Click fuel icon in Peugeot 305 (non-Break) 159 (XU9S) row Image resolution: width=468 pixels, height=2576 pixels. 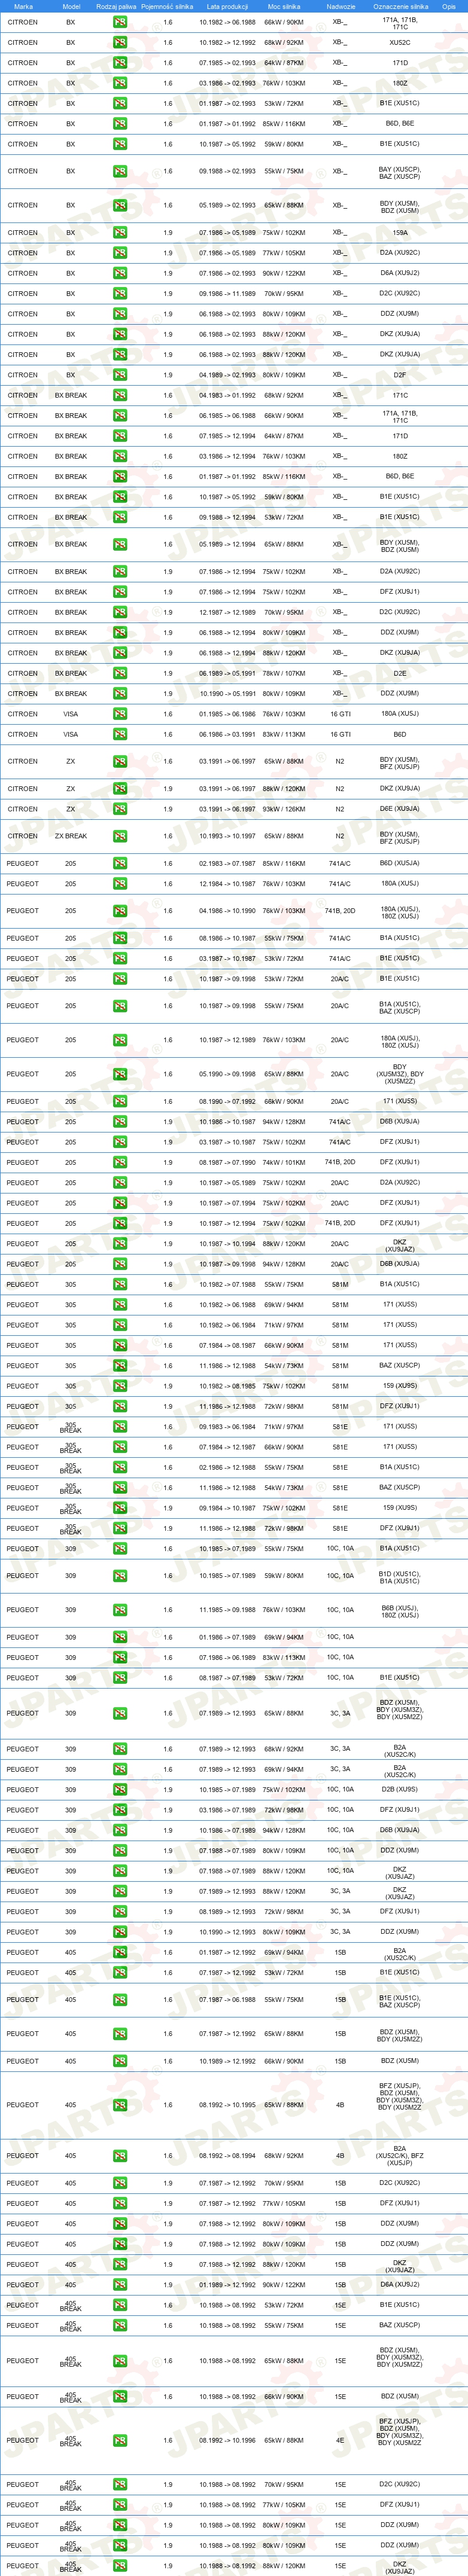pos(120,1386)
